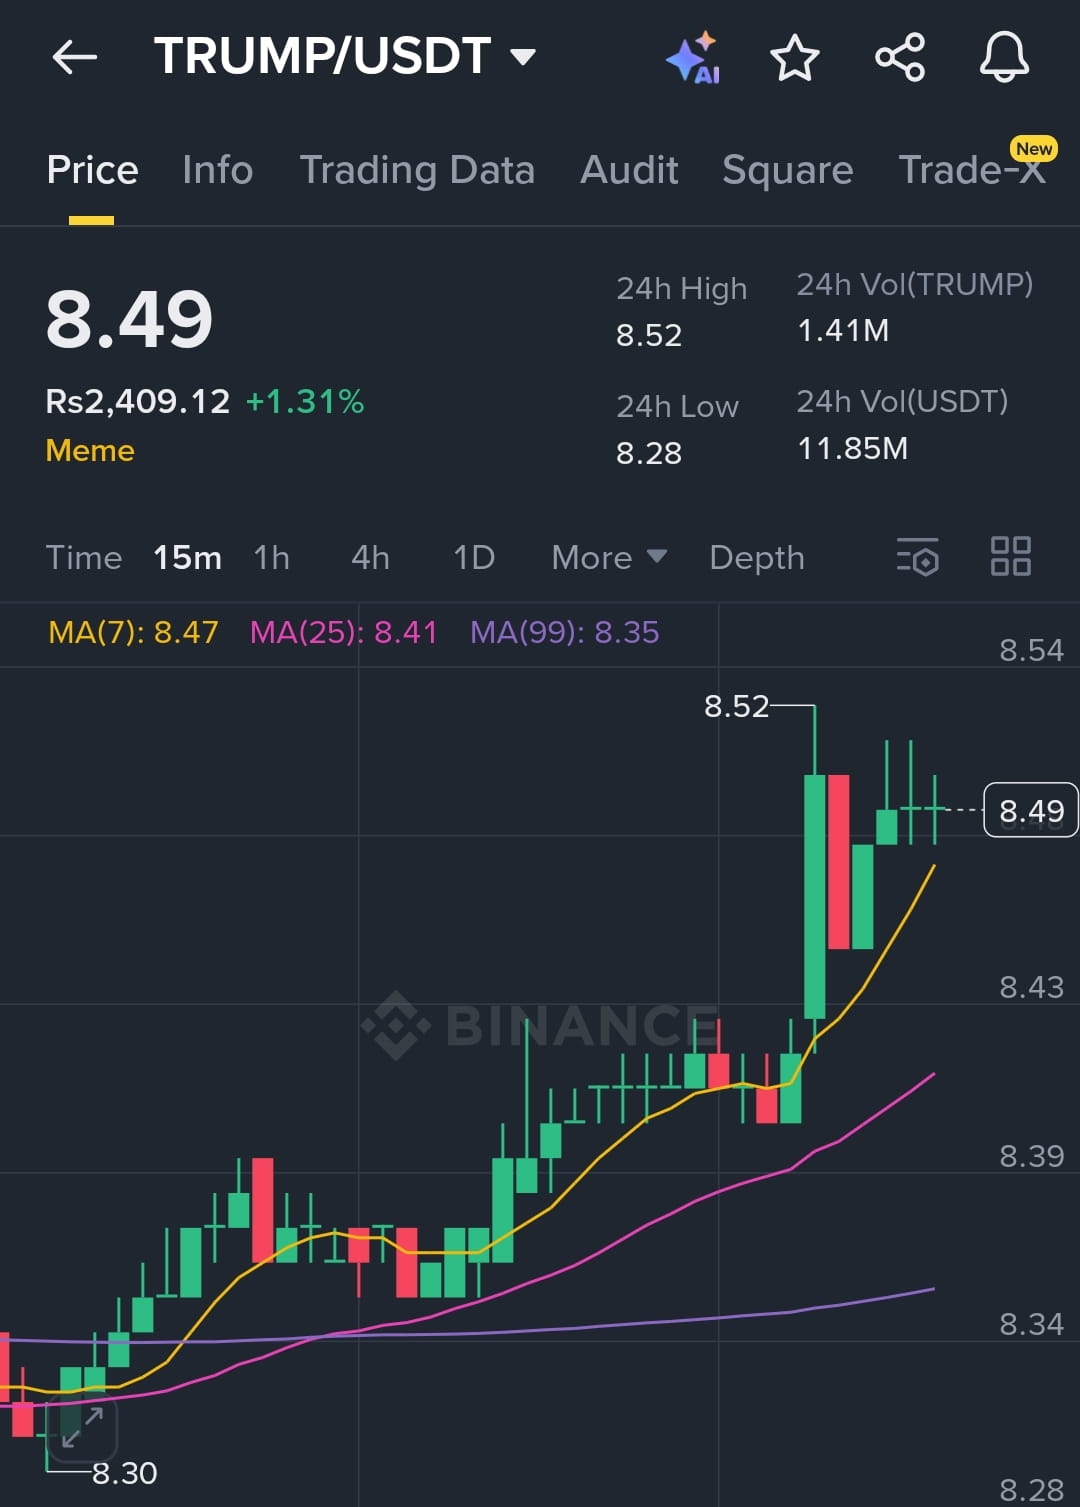Select the 1h interval
The image size is (1080, 1507).
click(x=272, y=558)
